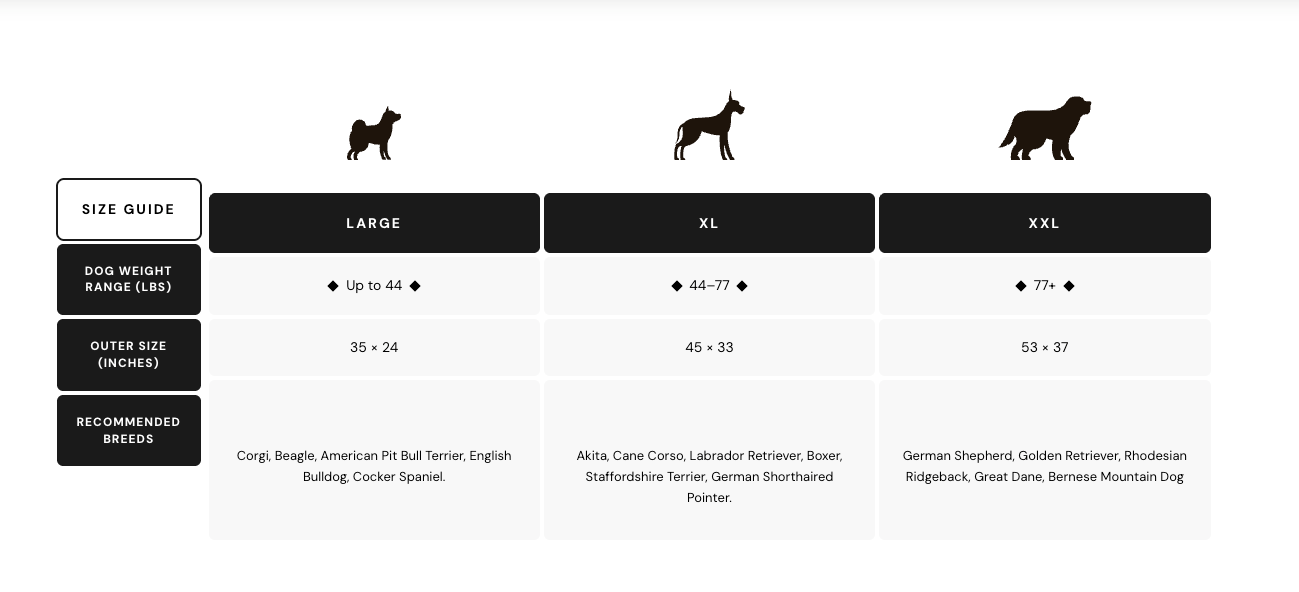1299x592 pixels.
Task: Click the diamond left of Up to 44
Action: [333, 286]
